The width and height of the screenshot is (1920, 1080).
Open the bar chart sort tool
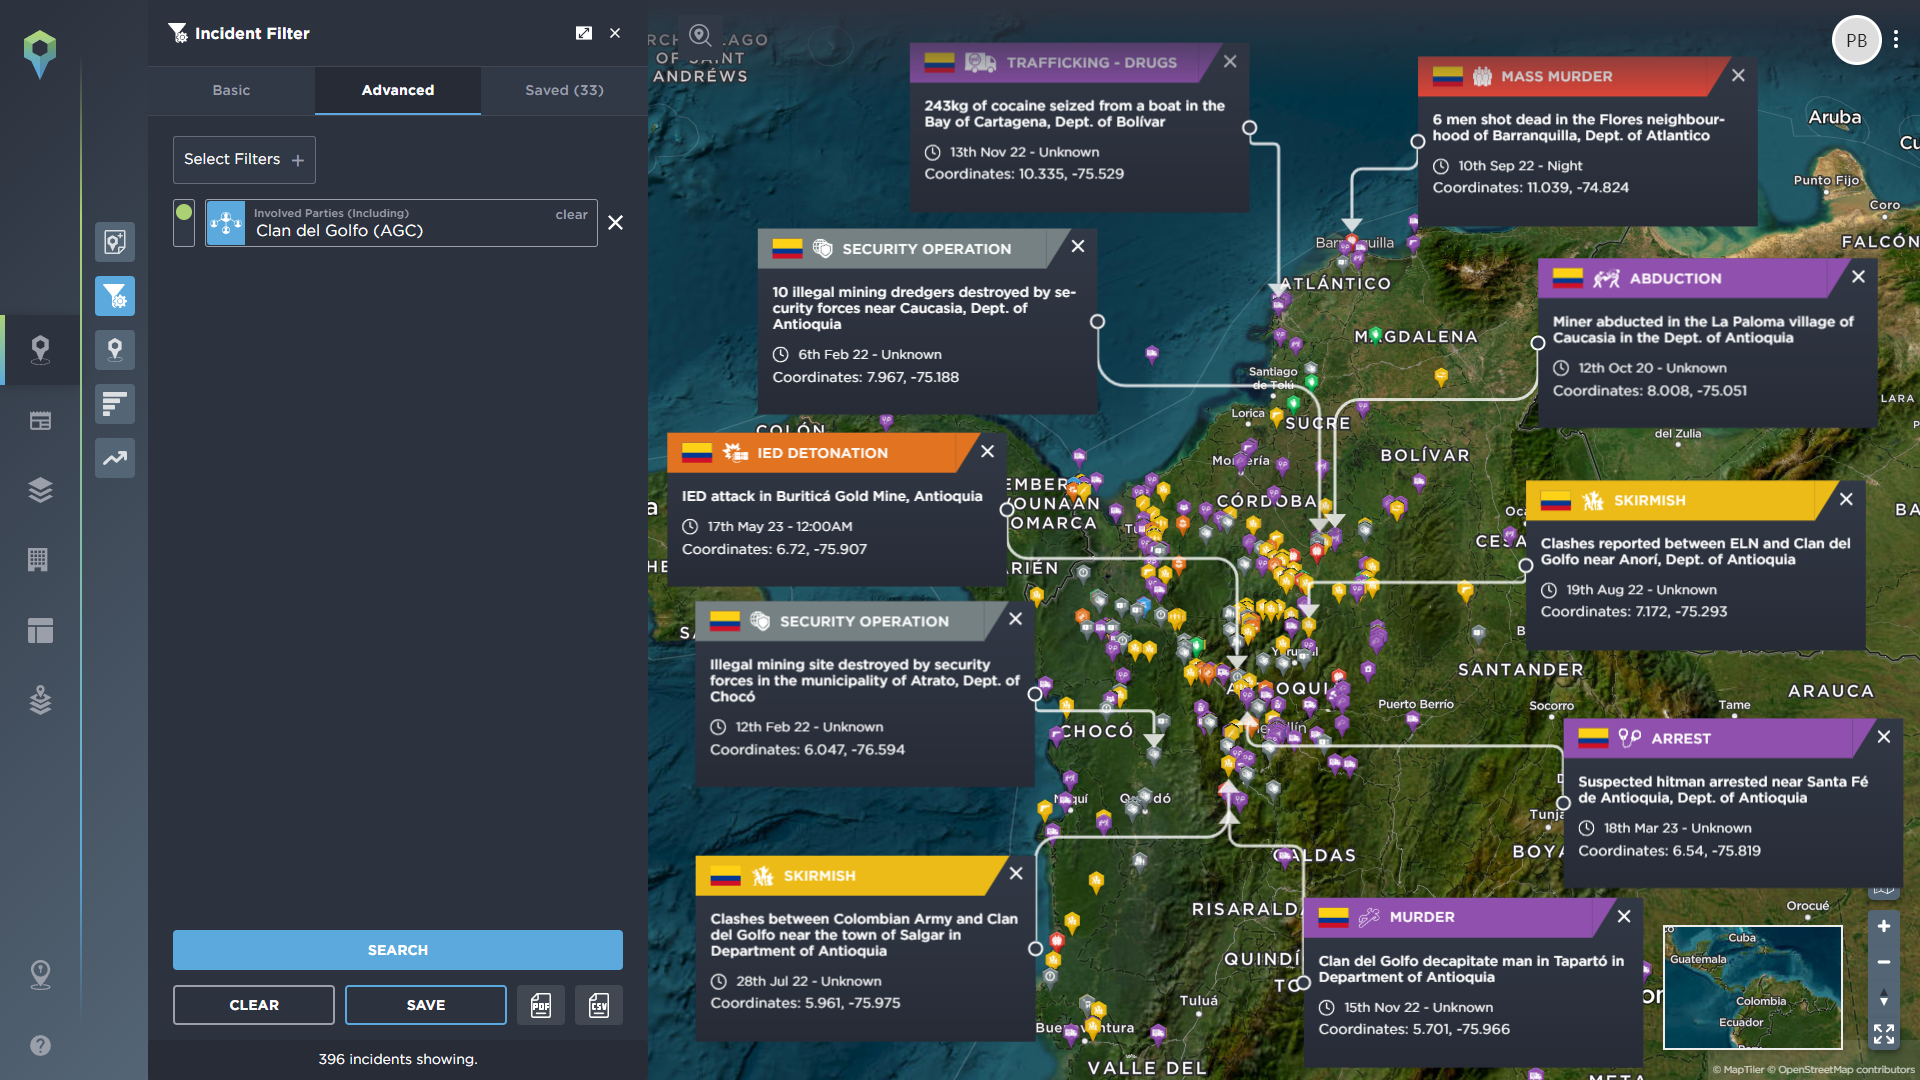click(x=115, y=404)
